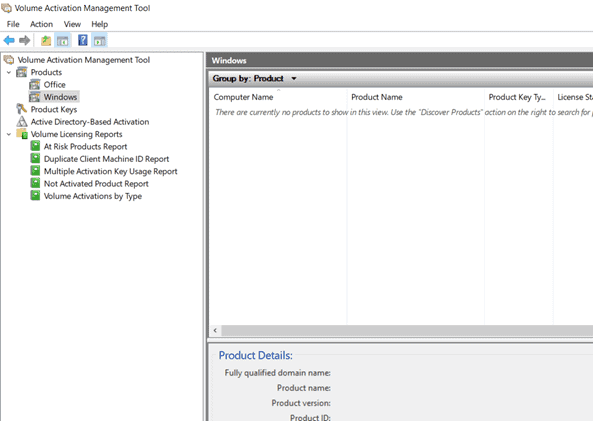
Task: Select the Products tree item
Action: coord(46,72)
